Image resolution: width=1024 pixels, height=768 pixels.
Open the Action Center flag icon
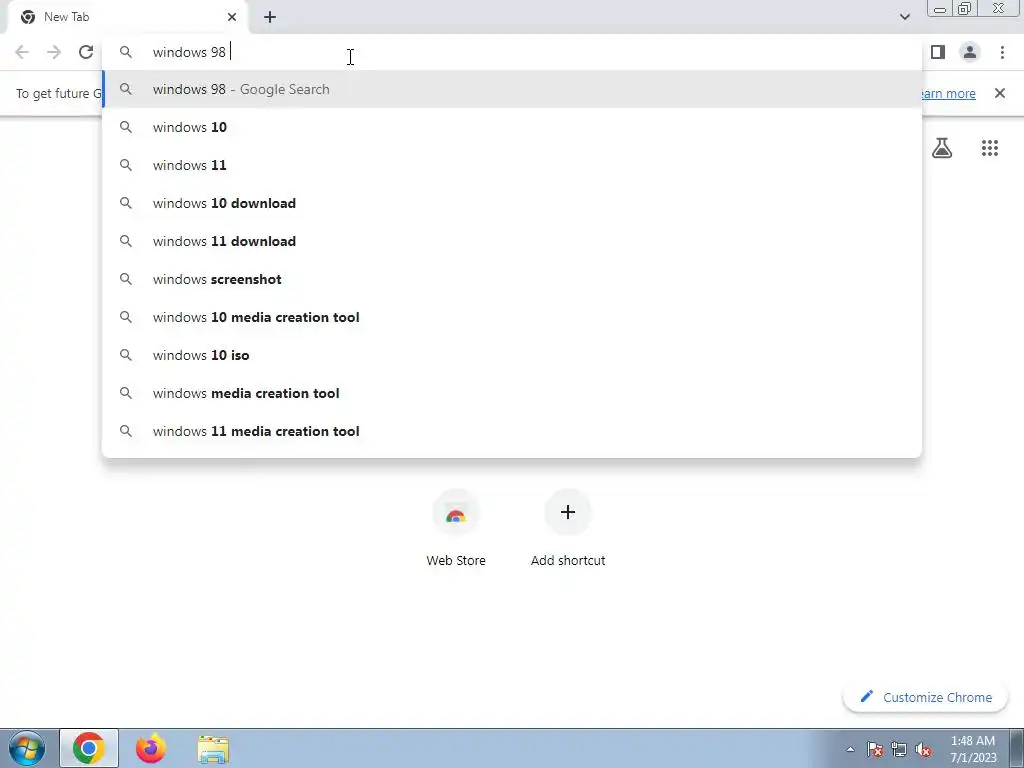[875, 750]
